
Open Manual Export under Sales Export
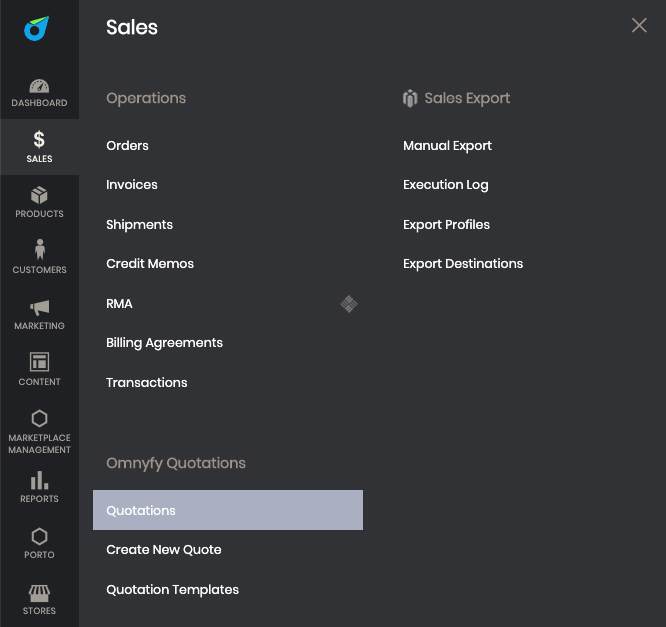tap(447, 146)
